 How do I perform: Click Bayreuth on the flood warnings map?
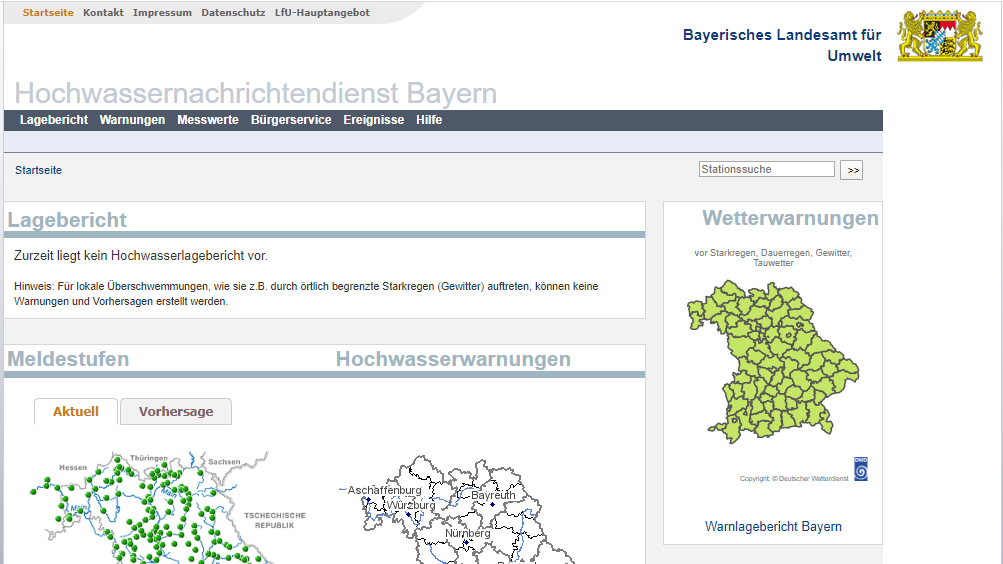492,497
